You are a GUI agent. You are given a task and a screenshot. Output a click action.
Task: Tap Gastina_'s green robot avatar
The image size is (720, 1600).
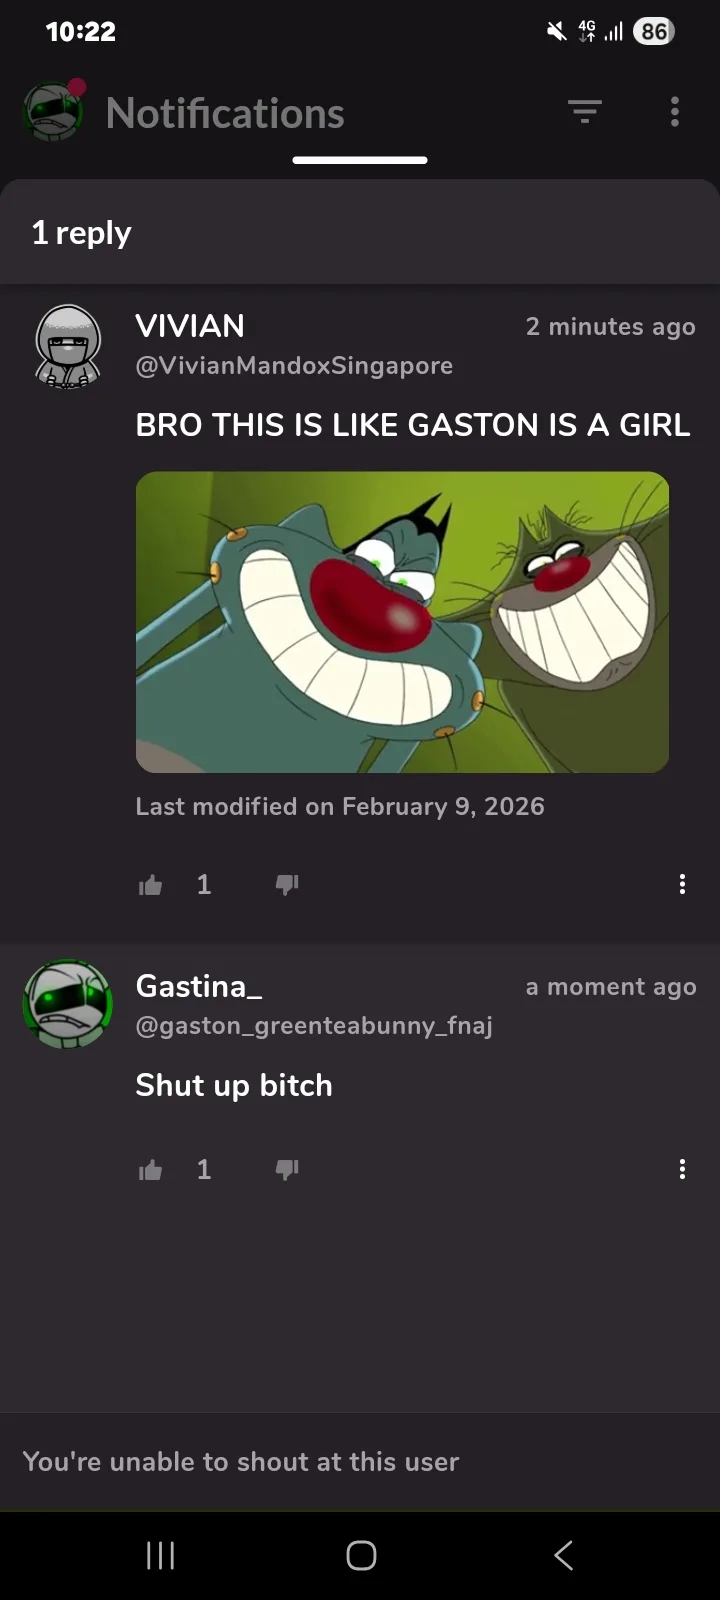tap(68, 1004)
